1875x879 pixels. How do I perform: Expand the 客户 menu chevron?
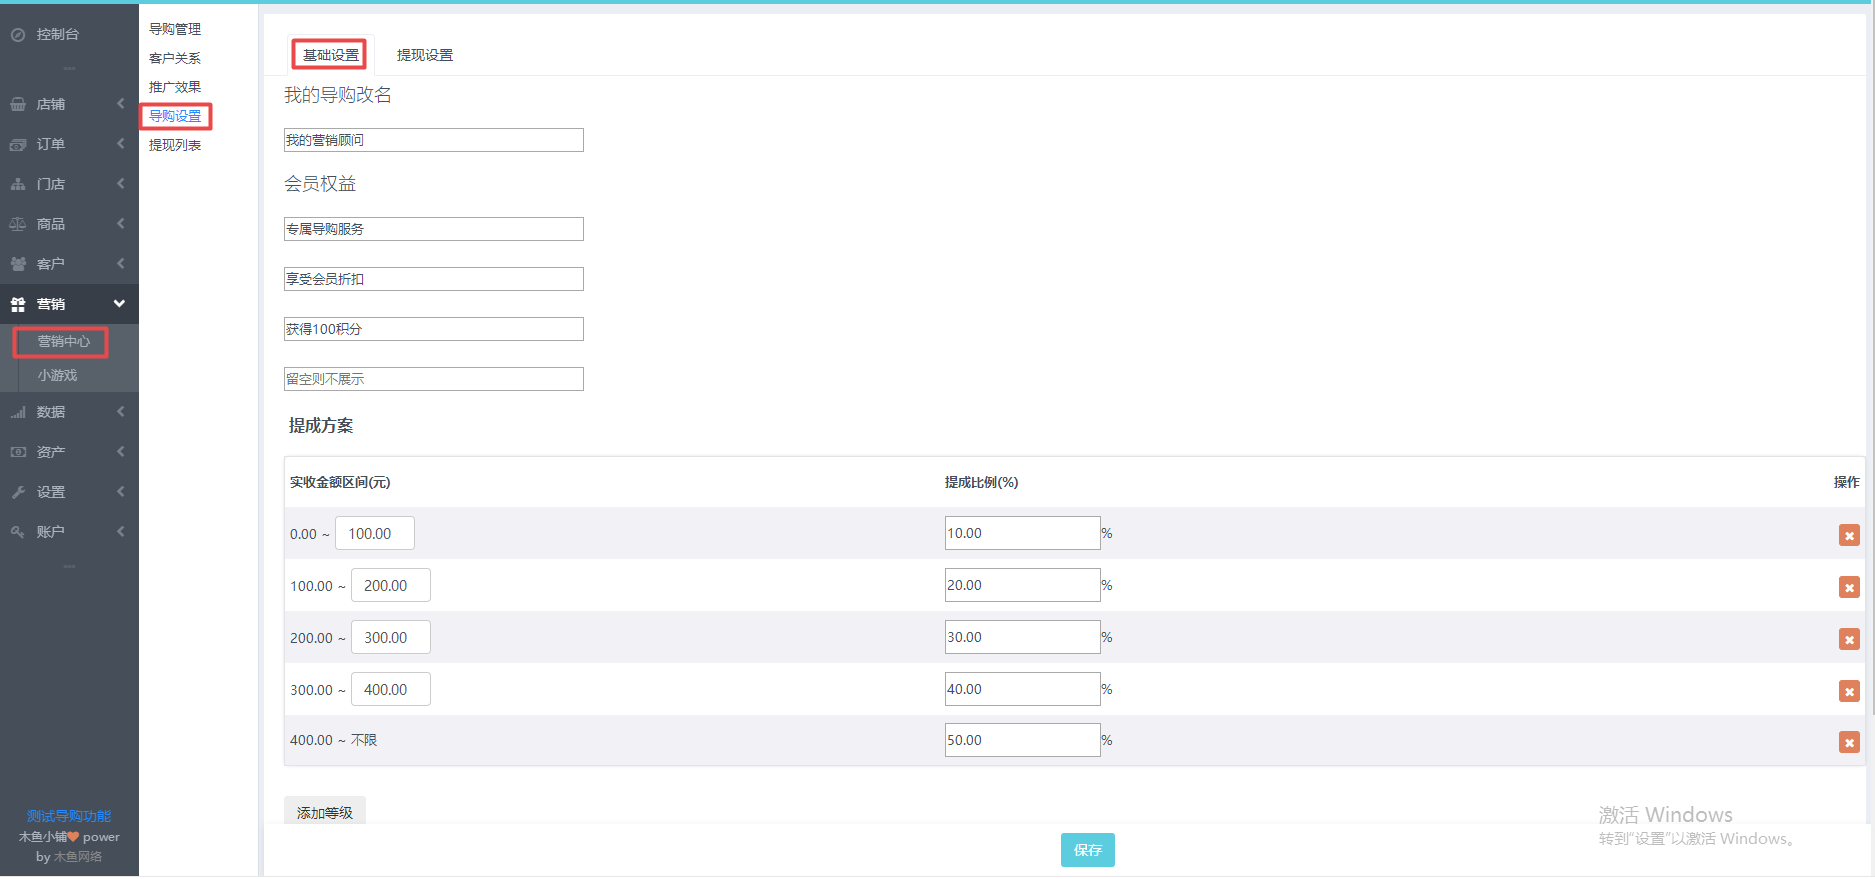pyautogui.click(x=120, y=264)
